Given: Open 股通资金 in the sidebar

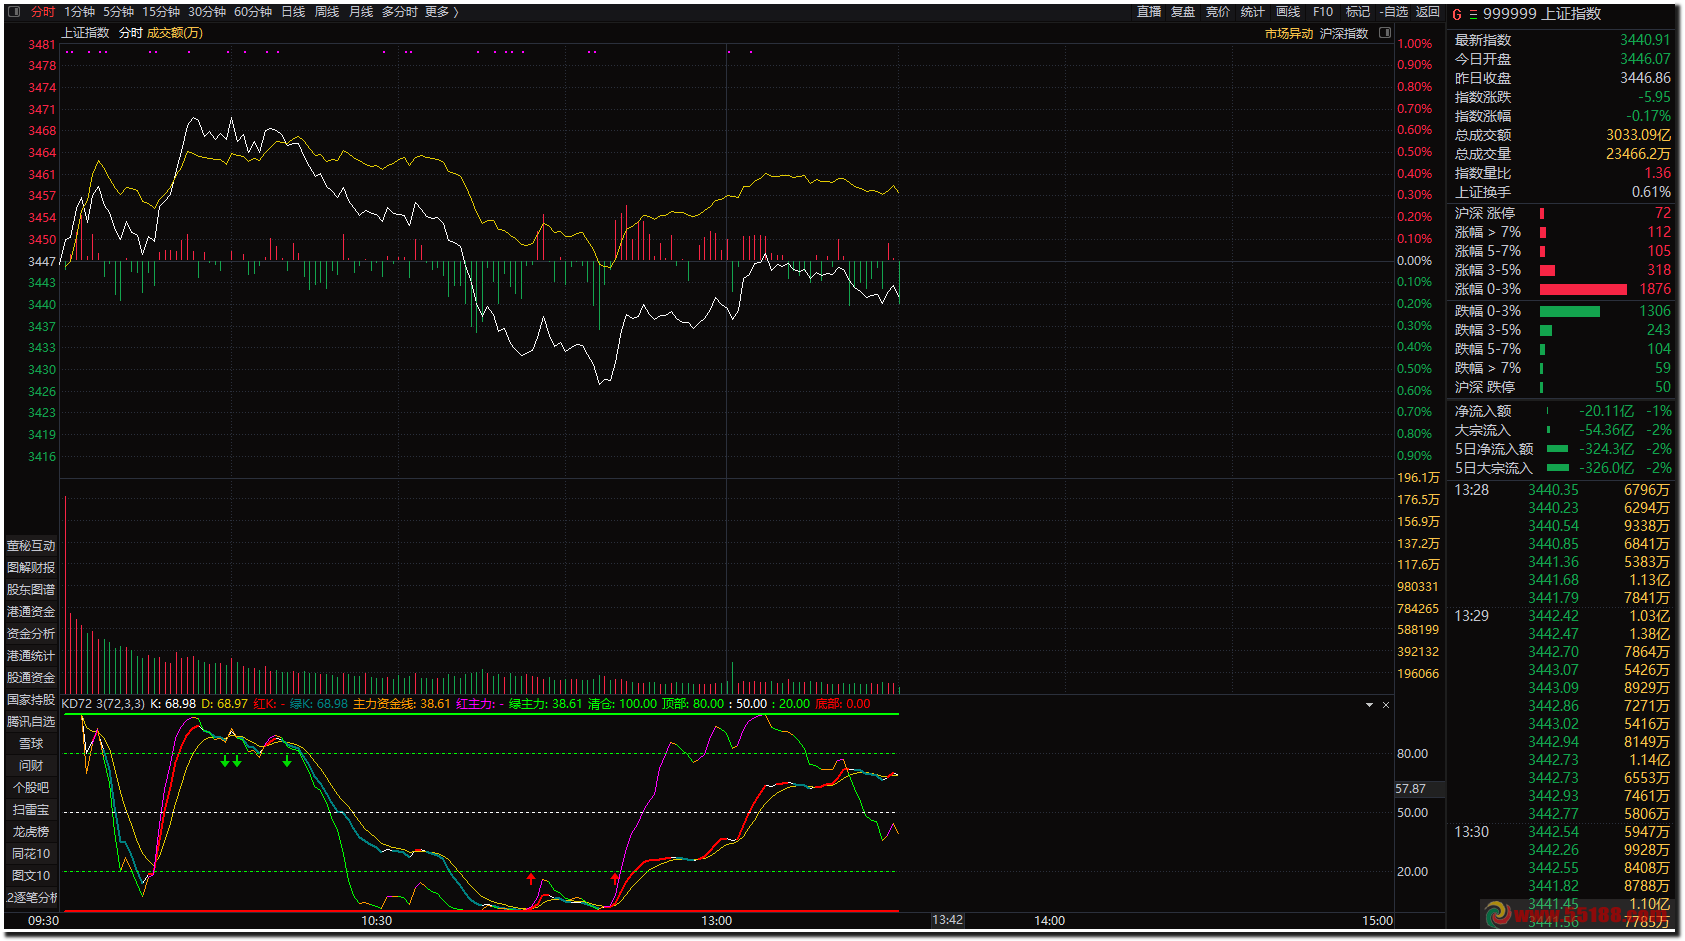Looking at the screenshot, I should point(31,678).
